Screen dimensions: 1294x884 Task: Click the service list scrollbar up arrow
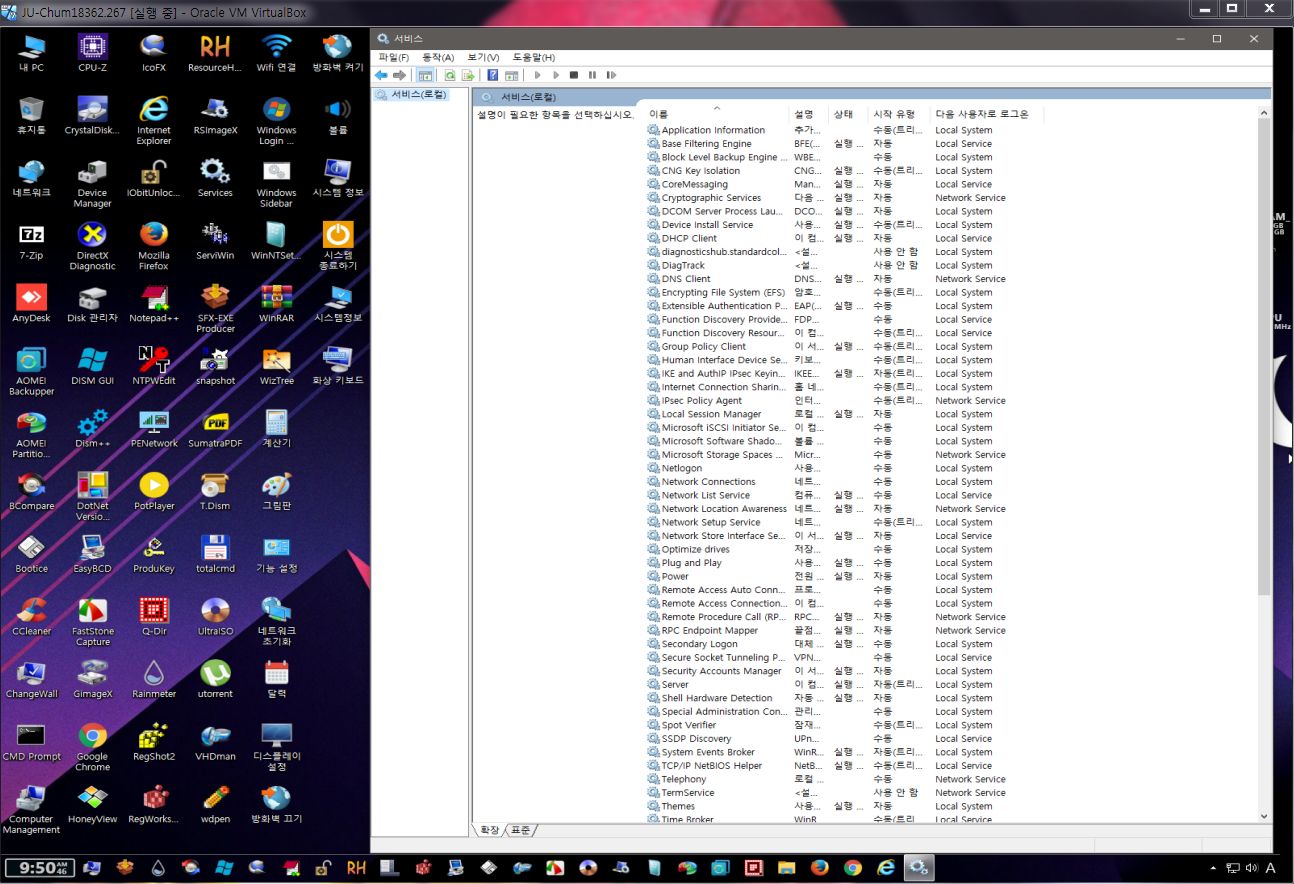pos(1264,112)
